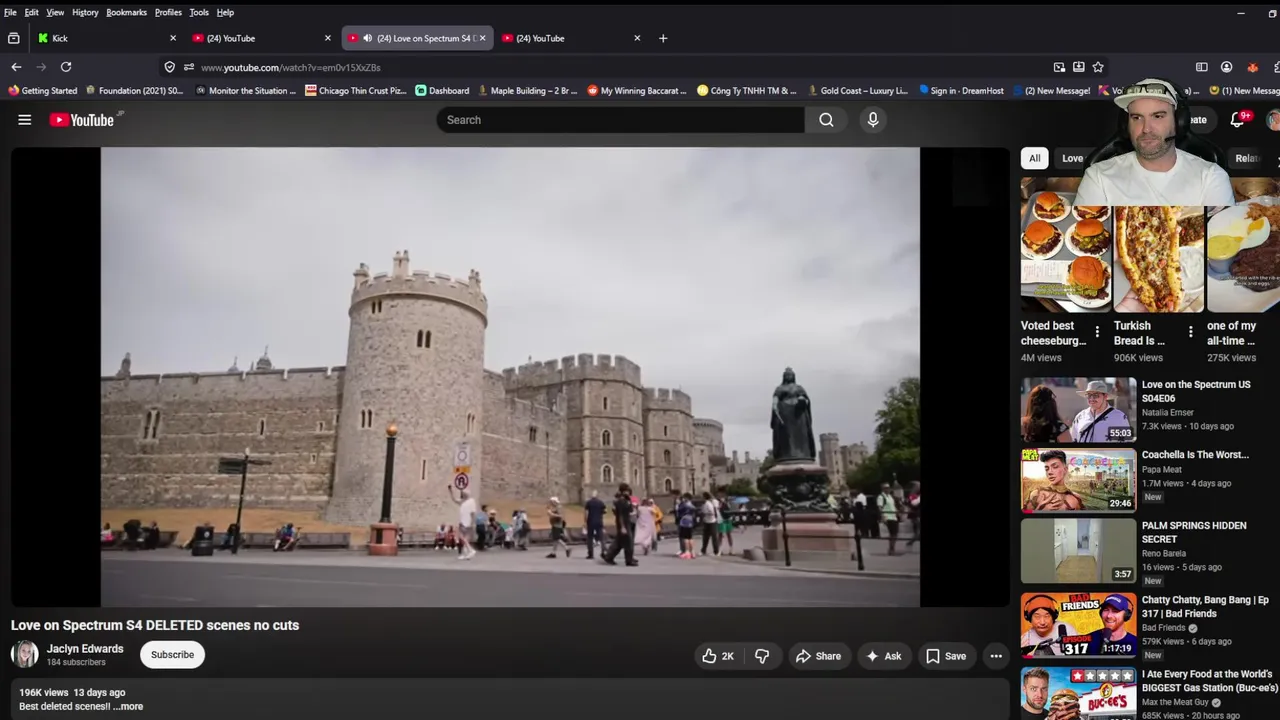Image resolution: width=1280 pixels, height=720 pixels.
Task: Go back in browser history
Action: click(16, 67)
